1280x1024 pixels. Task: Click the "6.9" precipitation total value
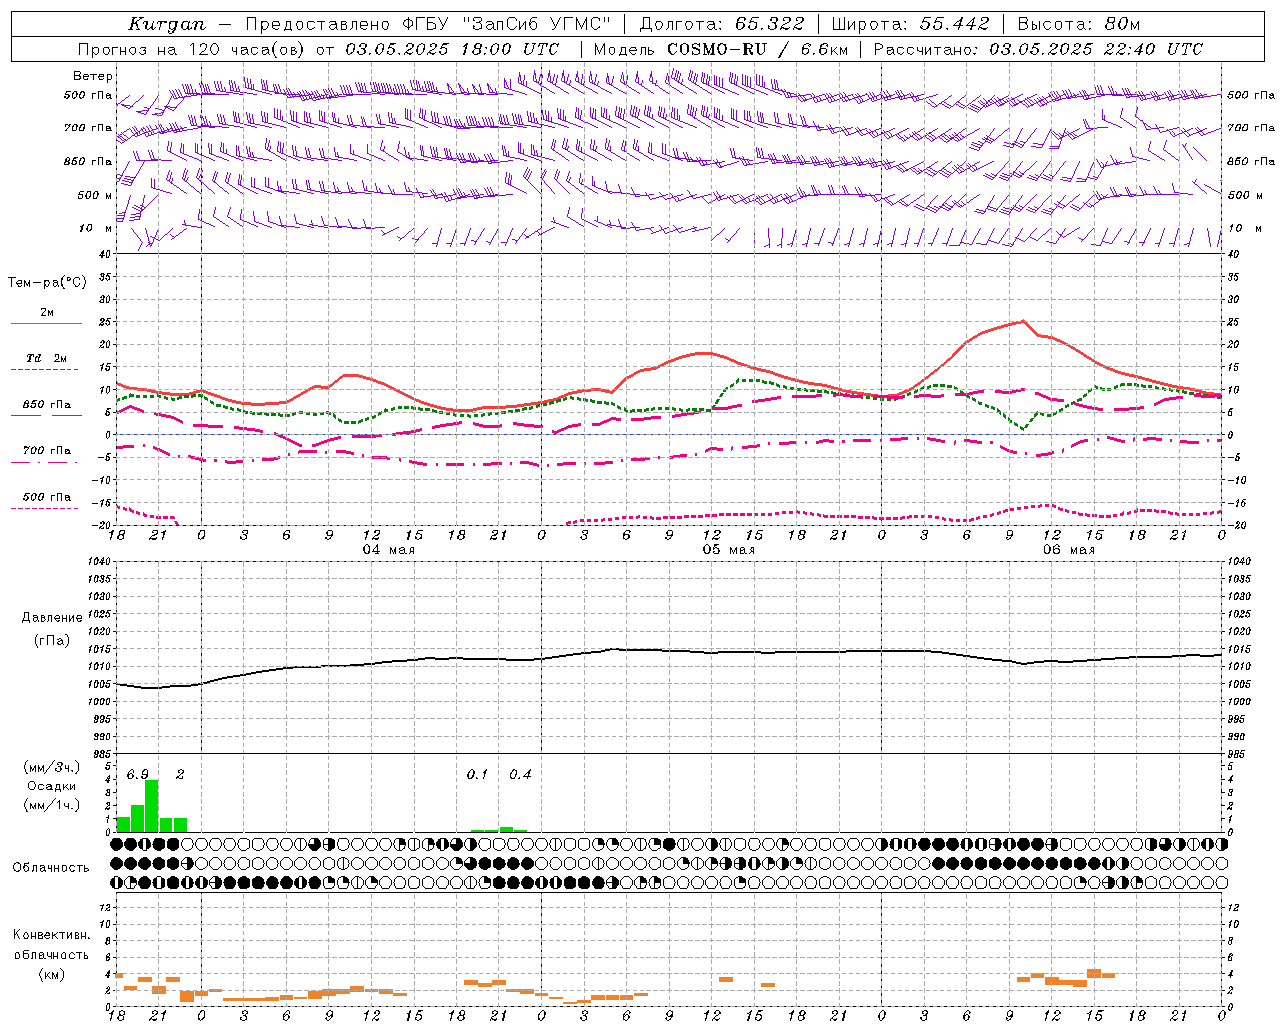[x=138, y=774]
